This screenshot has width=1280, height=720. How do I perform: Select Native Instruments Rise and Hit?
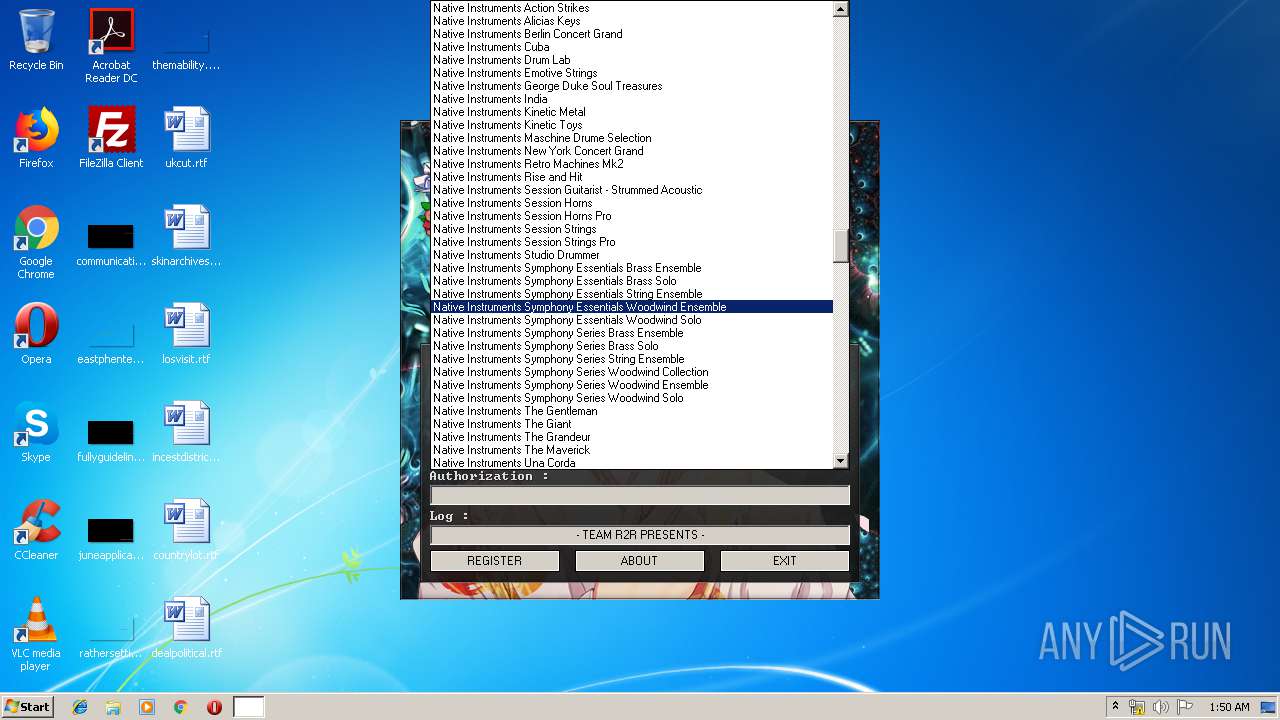[632, 177]
